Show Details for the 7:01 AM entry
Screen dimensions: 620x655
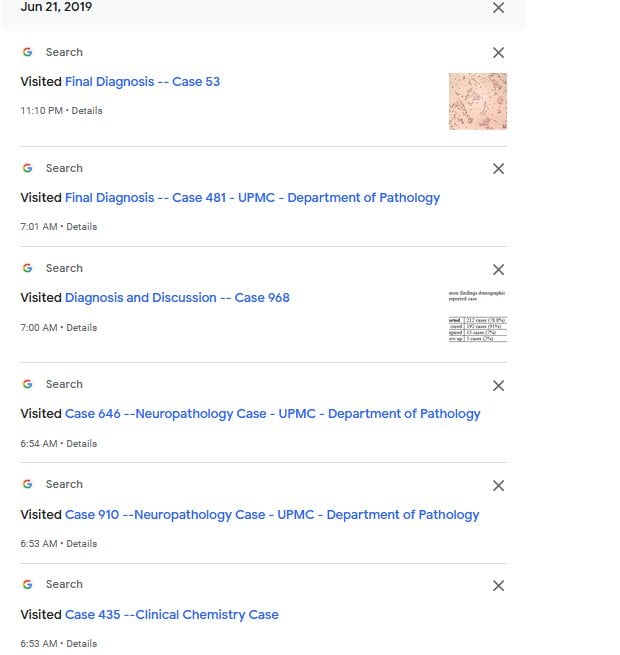(81, 227)
